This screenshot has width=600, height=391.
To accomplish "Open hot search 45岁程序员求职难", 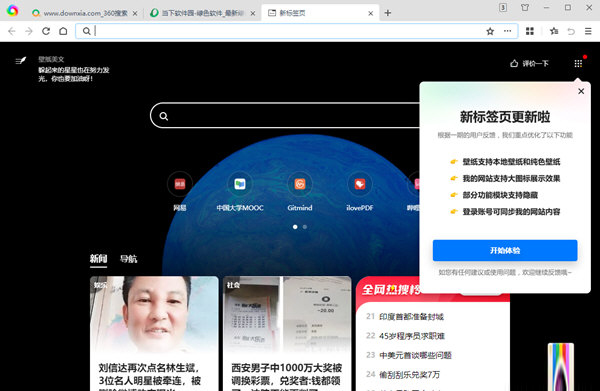I will click(412, 336).
